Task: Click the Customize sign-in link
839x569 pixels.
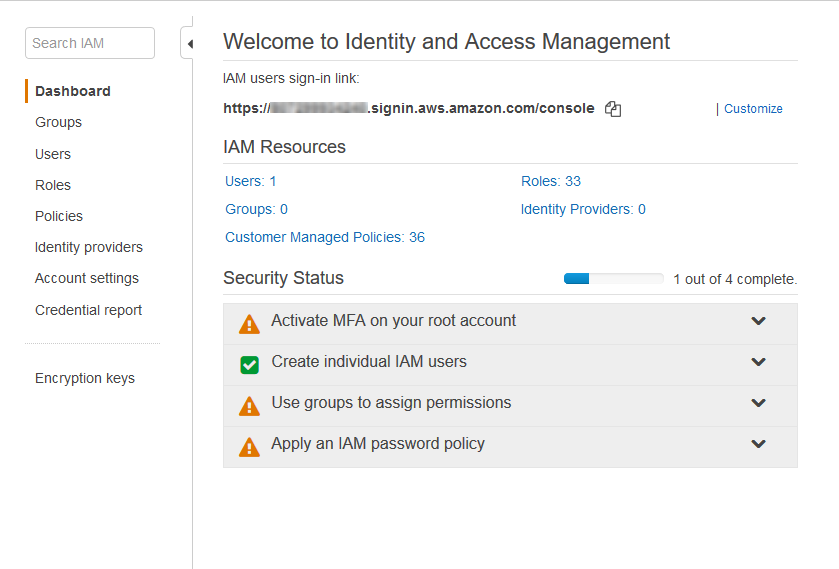Action: tap(753, 109)
